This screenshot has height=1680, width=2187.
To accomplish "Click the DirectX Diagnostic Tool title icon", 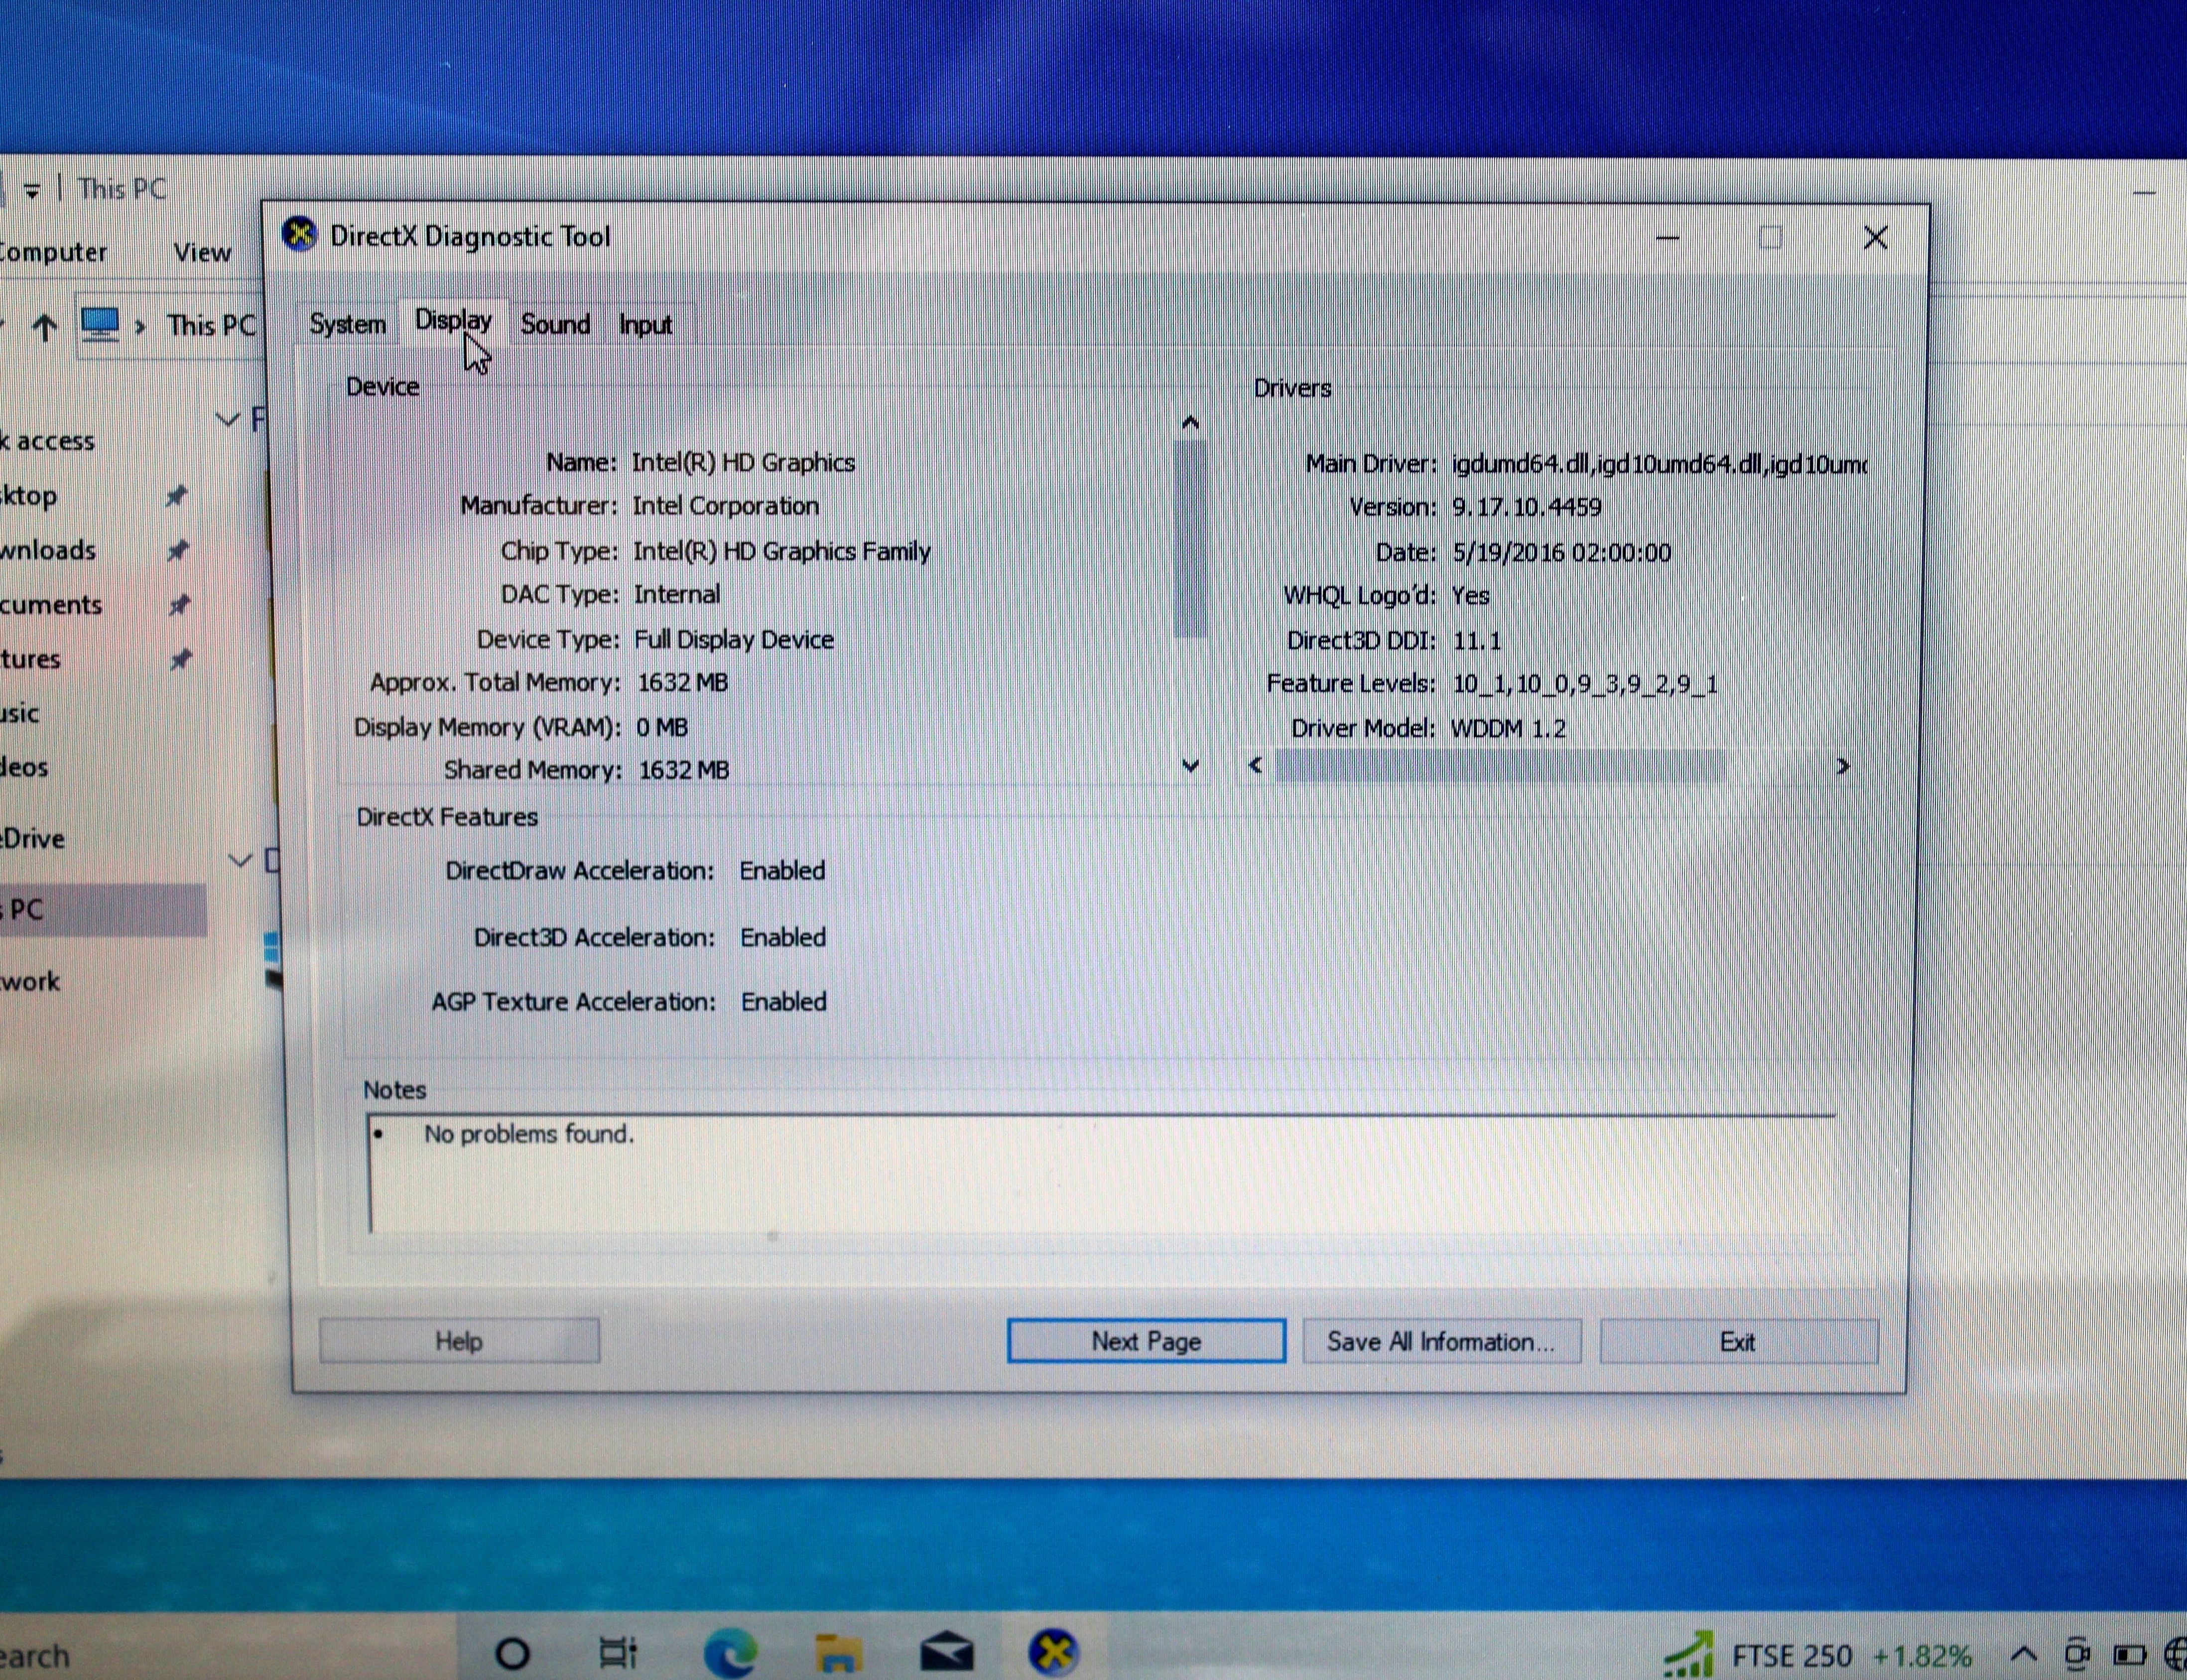I will pos(299,235).
